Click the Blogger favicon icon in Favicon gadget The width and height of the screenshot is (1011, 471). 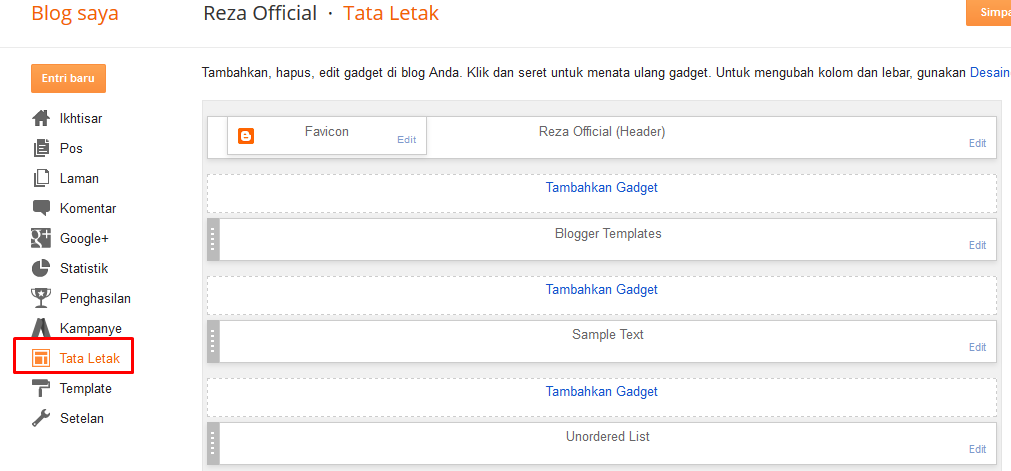[x=246, y=136]
